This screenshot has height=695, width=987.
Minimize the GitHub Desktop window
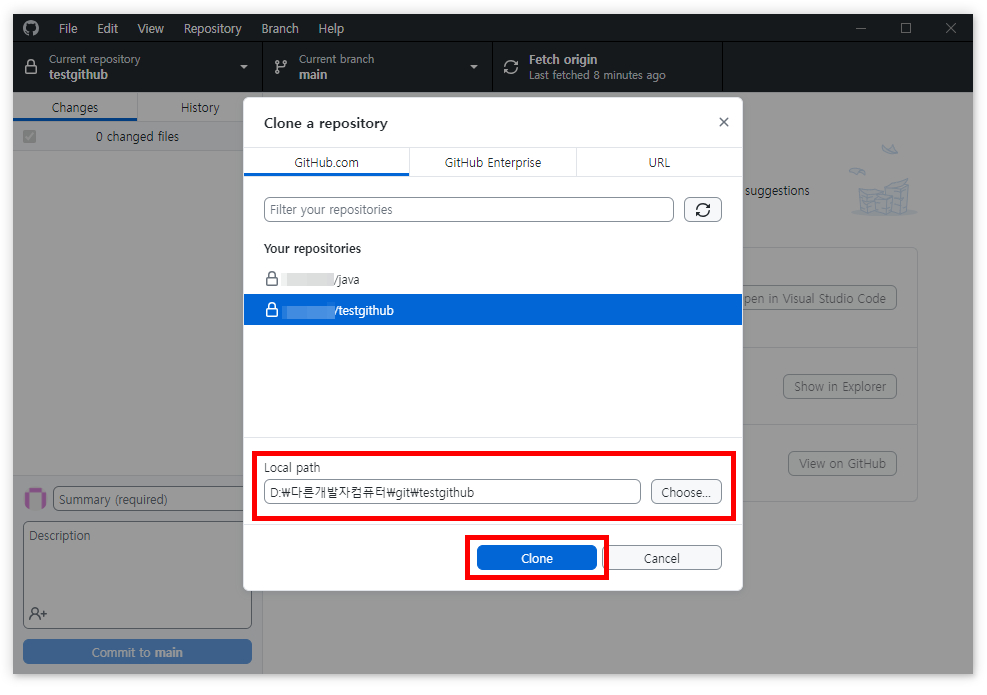861,28
